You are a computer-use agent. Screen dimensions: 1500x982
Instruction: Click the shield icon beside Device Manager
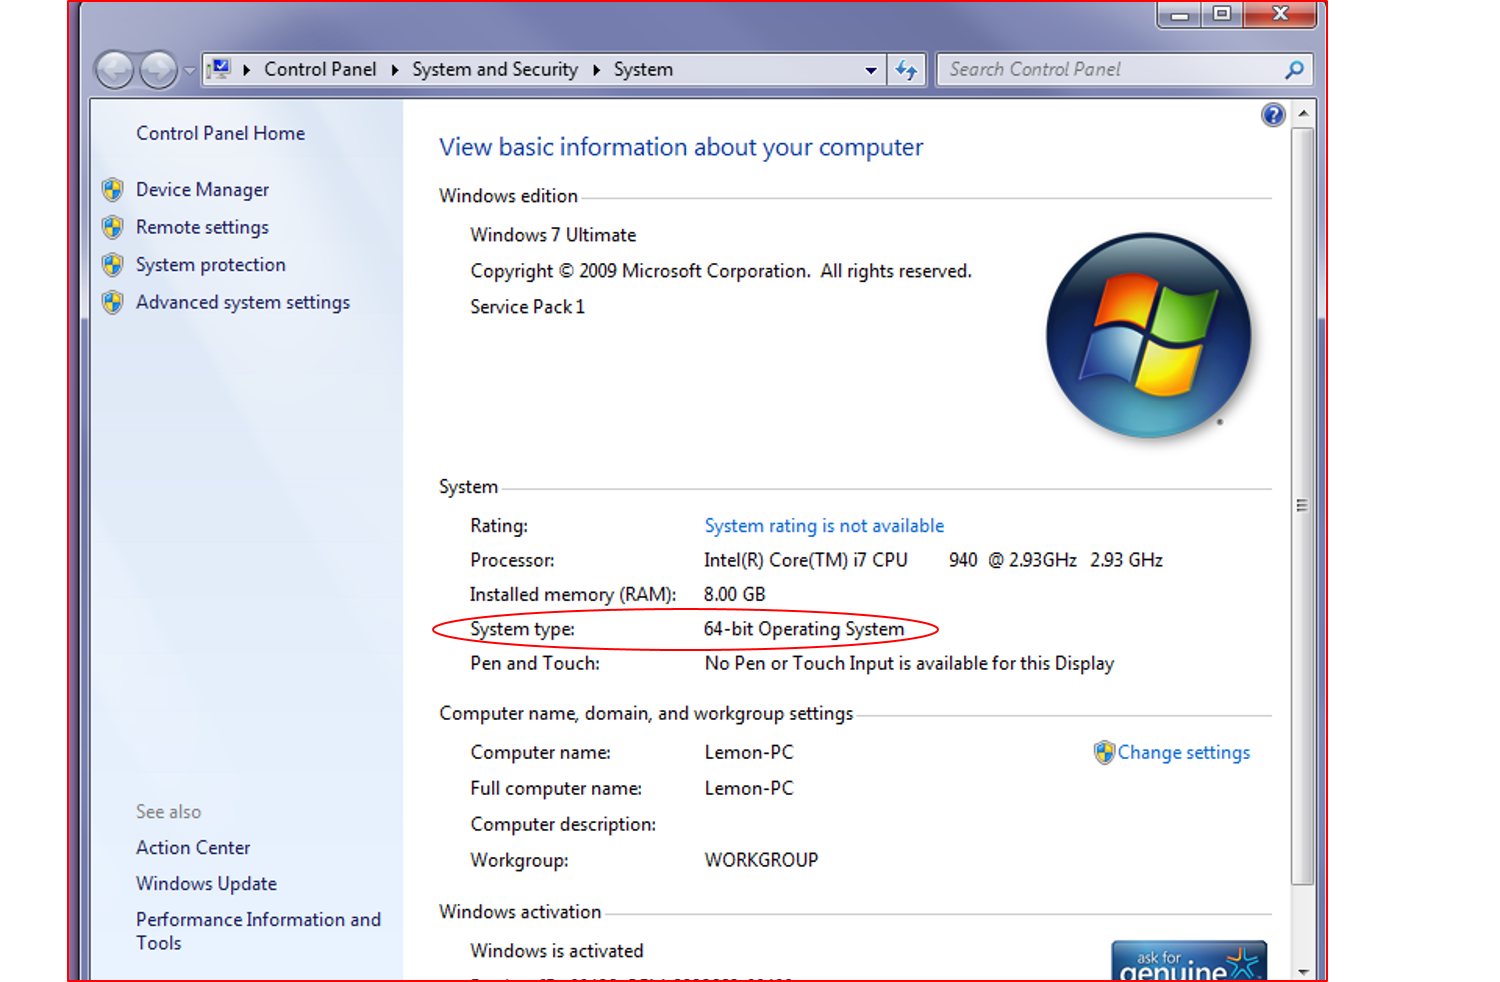(113, 190)
